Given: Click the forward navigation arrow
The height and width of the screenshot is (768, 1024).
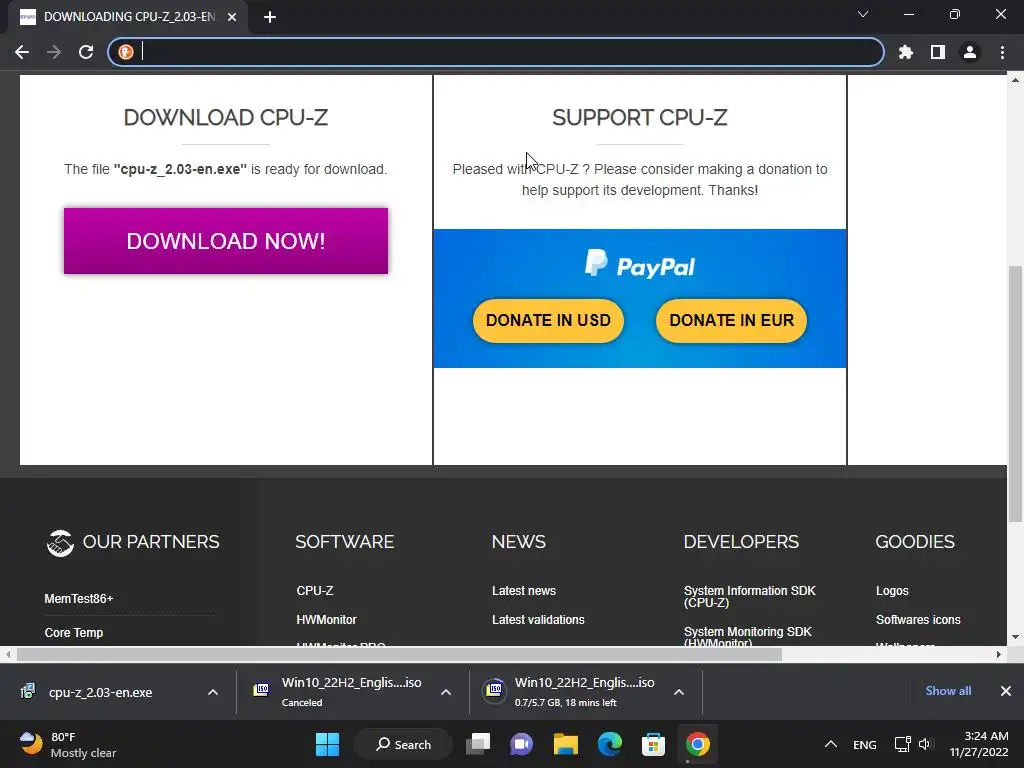Looking at the screenshot, I should (x=54, y=52).
